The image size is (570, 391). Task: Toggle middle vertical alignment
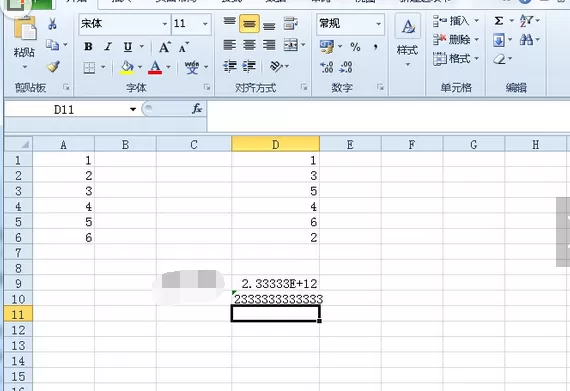[249, 24]
